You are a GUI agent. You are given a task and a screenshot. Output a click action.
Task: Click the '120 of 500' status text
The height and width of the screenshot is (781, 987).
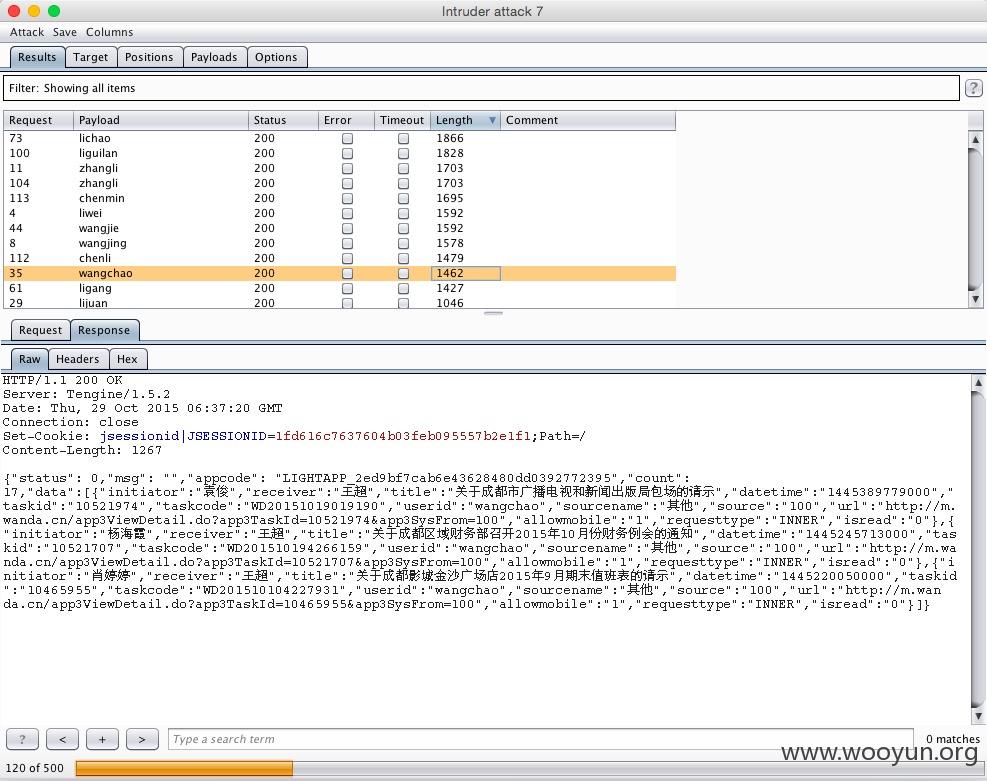tap(35, 768)
